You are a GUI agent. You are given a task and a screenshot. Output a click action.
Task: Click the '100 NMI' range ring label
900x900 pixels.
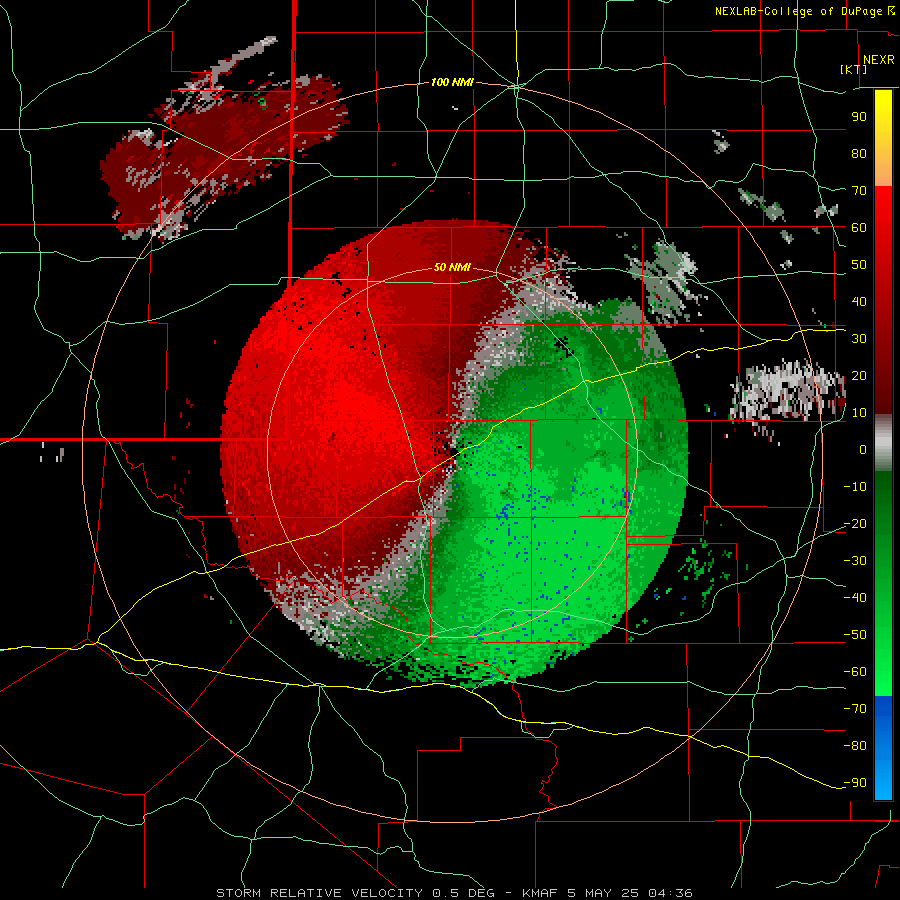(x=452, y=82)
